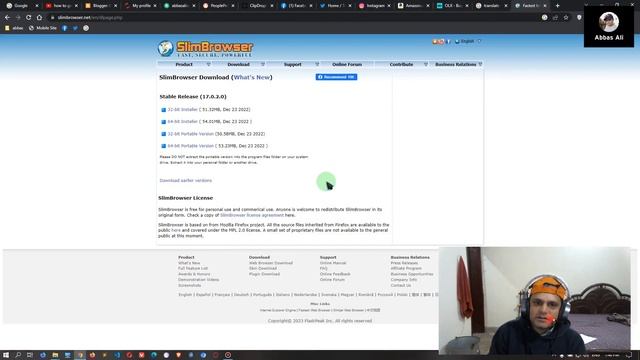Image resolution: width=640 pixels, height=360 pixels.
Task: Open File Explorer from the taskbar
Action: pos(55,355)
